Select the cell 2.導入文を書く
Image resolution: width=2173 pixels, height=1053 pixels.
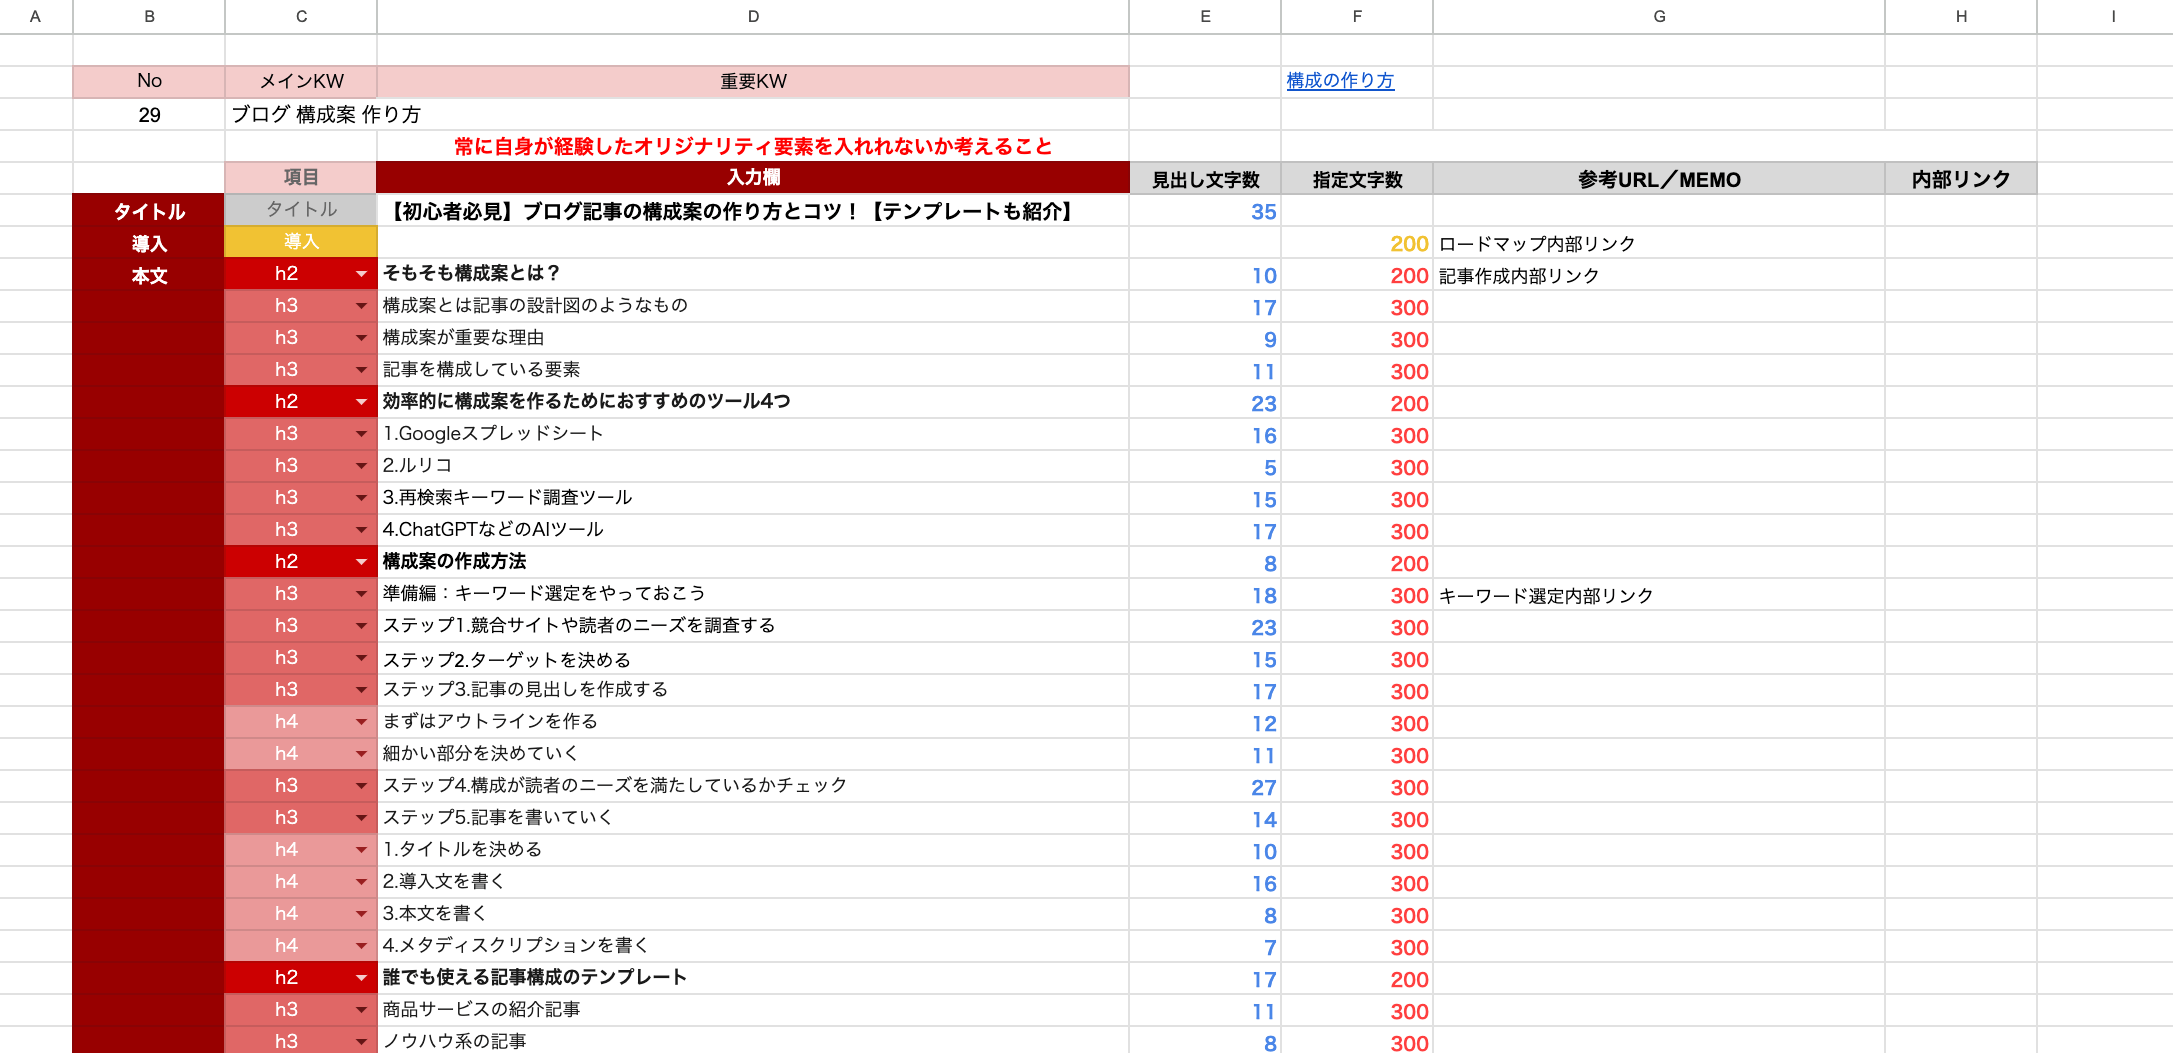753,882
